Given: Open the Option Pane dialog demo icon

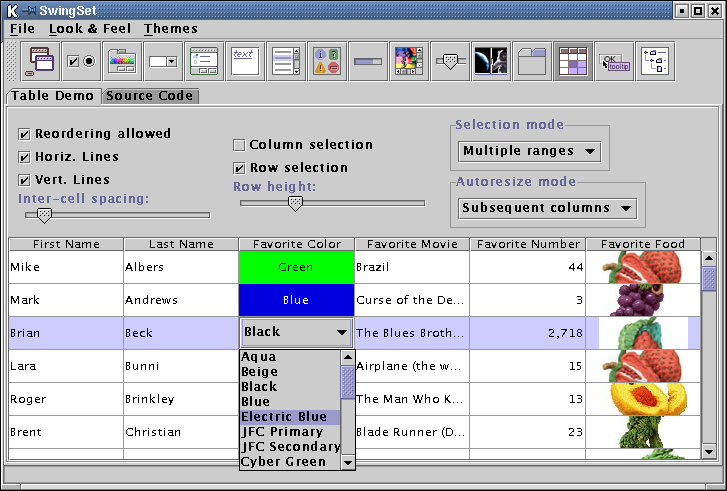Looking at the screenshot, I should point(326,61).
